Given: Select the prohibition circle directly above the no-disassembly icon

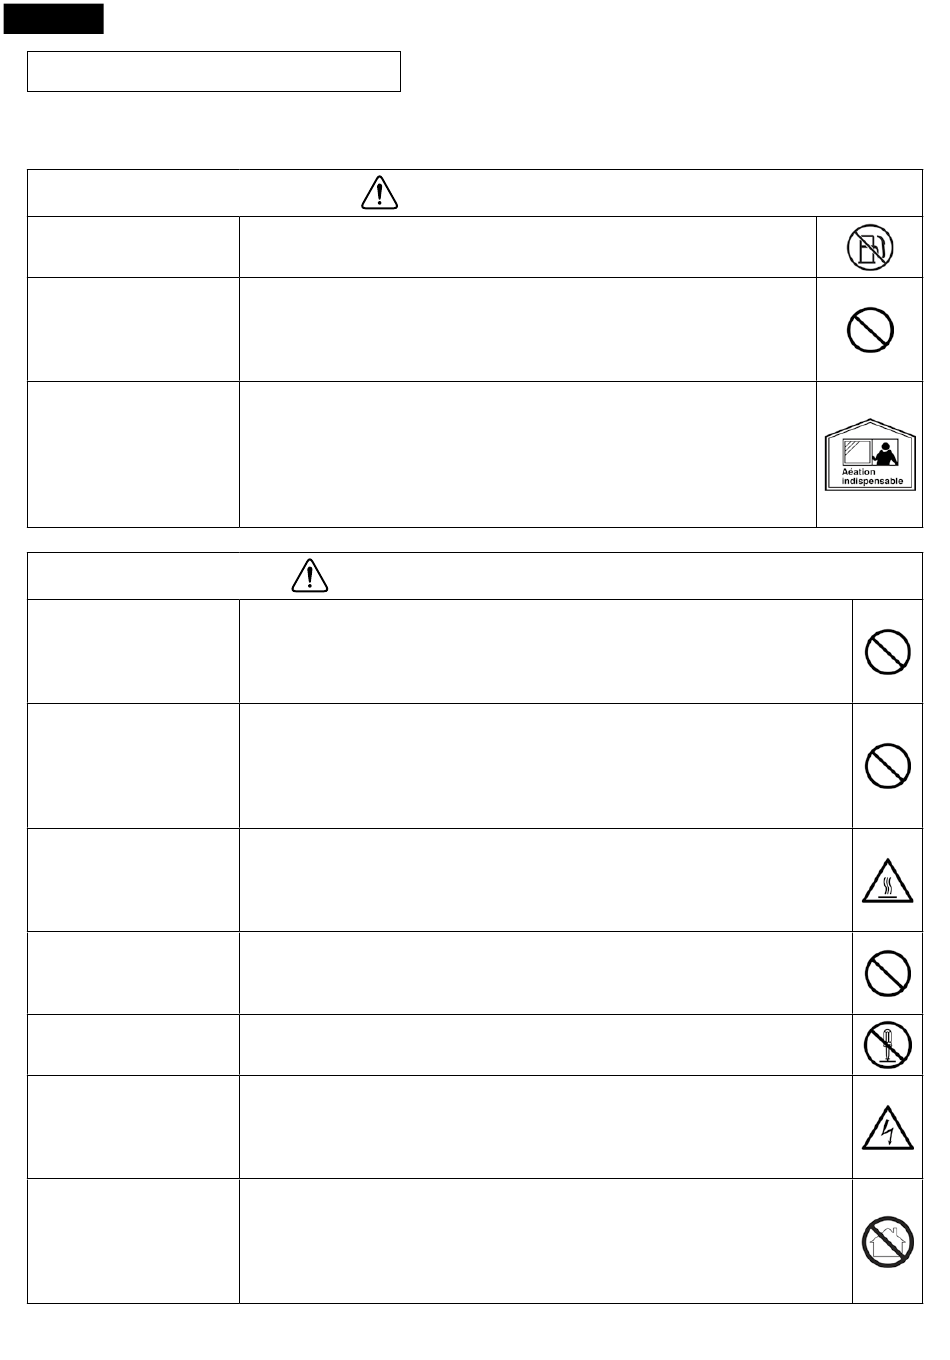Looking at the screenshot, I should [x=887, y=973].
